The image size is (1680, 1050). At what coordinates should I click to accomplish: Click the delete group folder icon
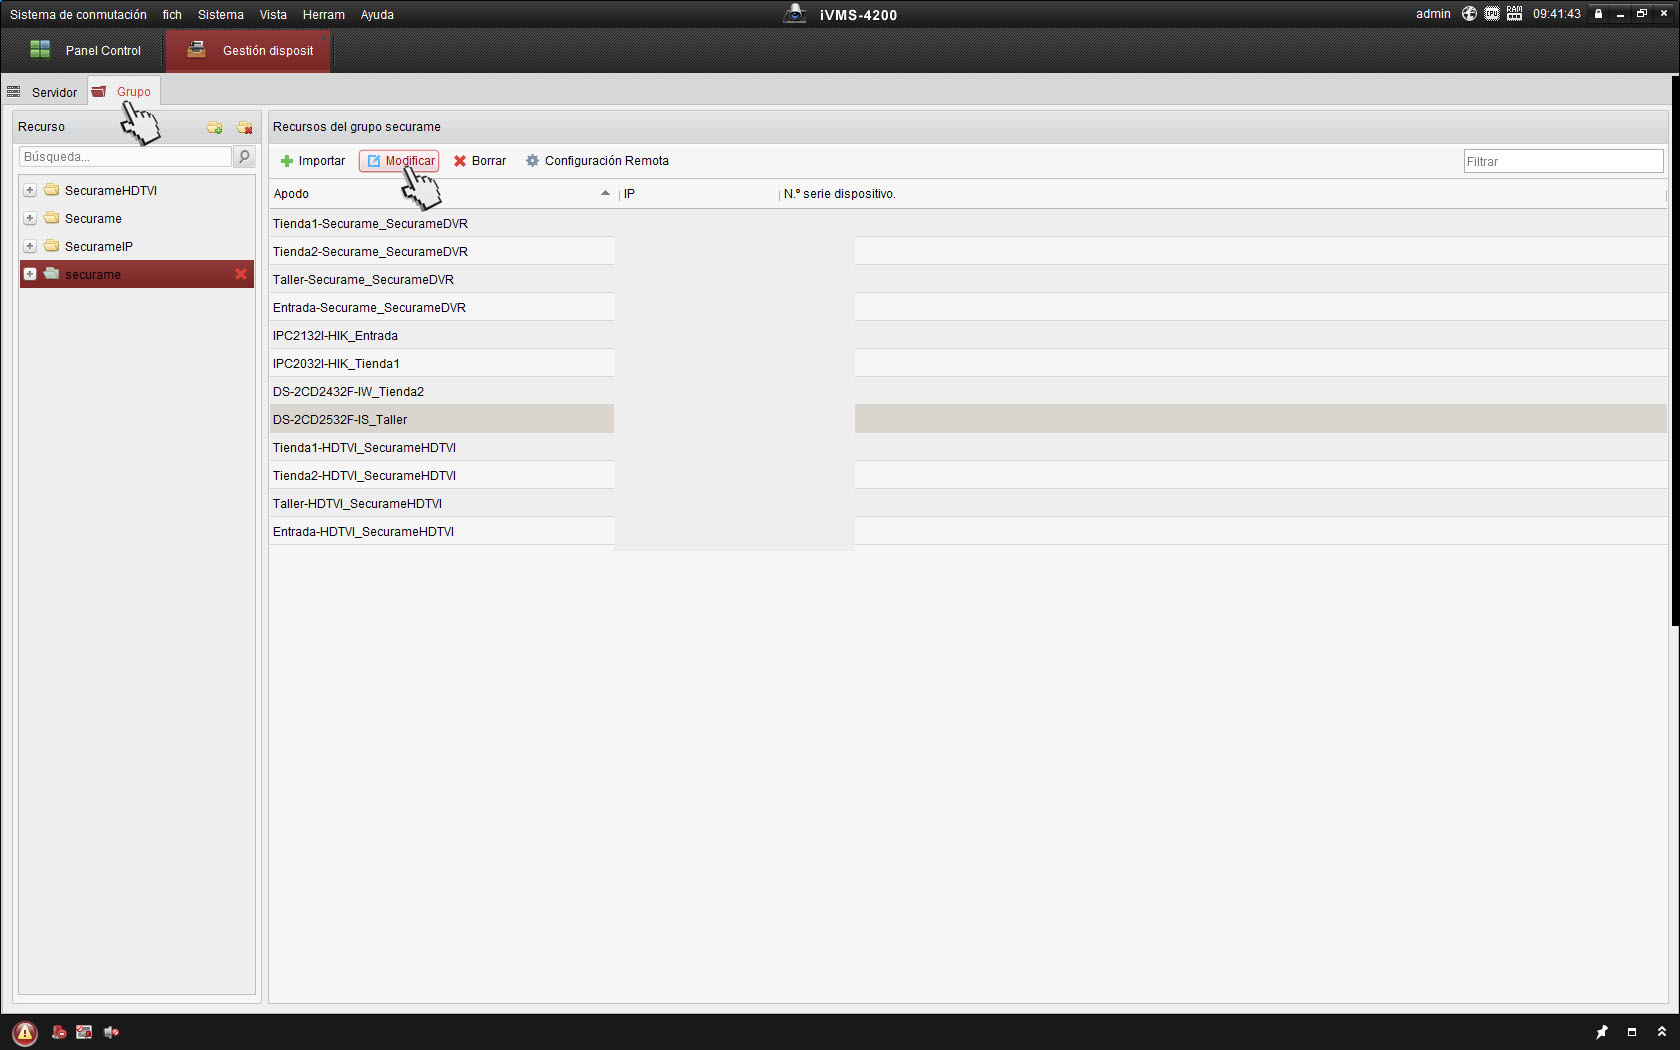click(x=244, y=127)
